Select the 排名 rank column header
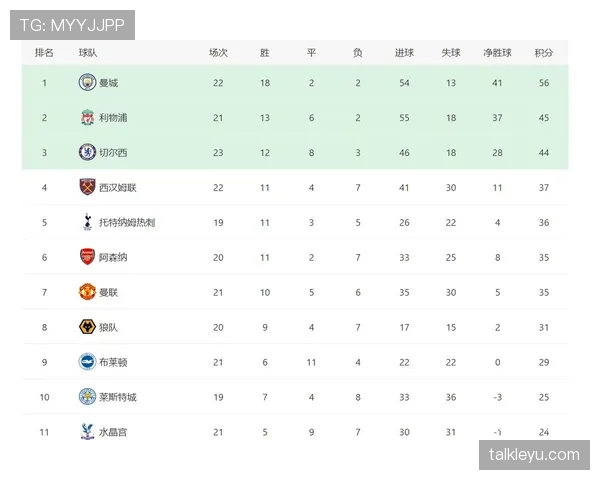The width and height of the screenshot is (600, 480). point(44,53)
